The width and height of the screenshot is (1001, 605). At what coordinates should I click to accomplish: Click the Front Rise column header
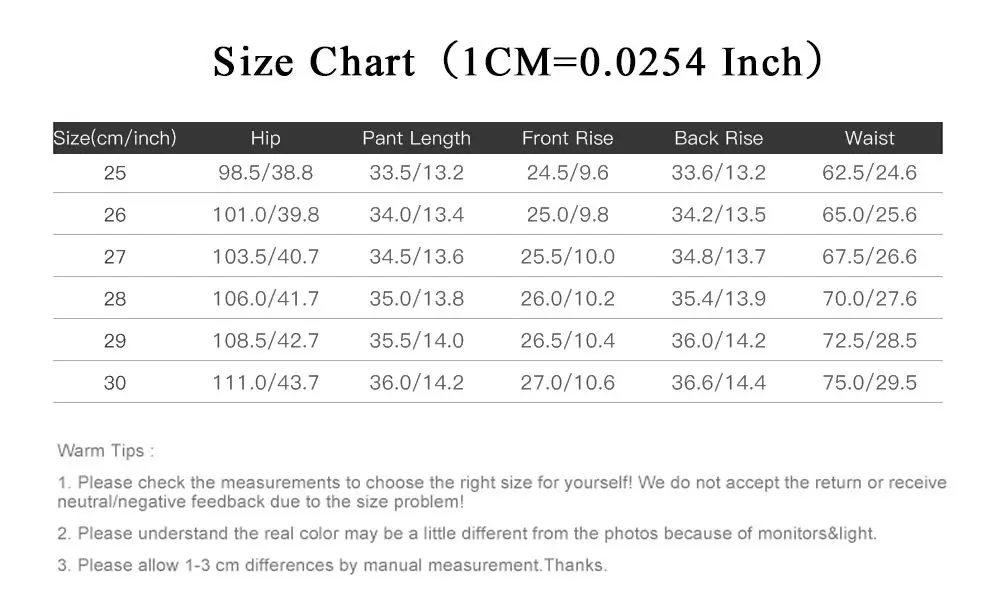pos(568,138)
